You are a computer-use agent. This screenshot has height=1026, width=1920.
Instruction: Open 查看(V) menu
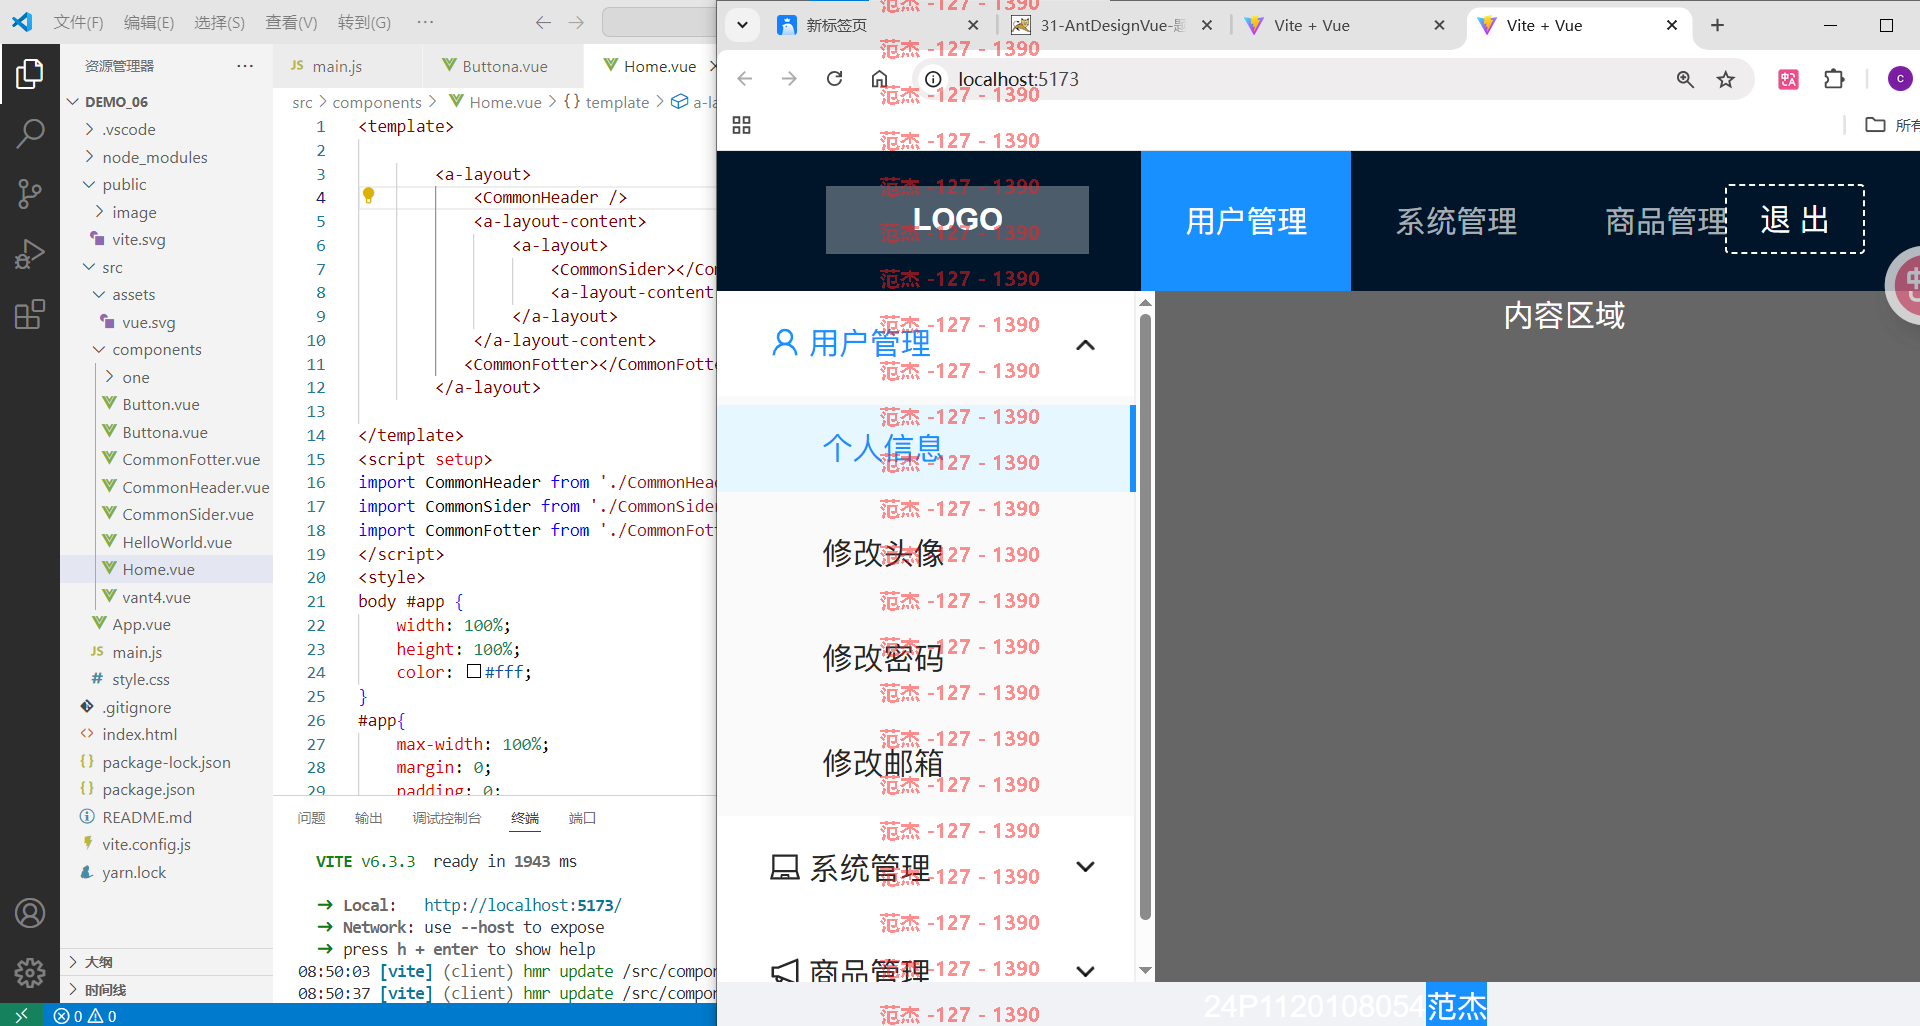coord(291,22)
